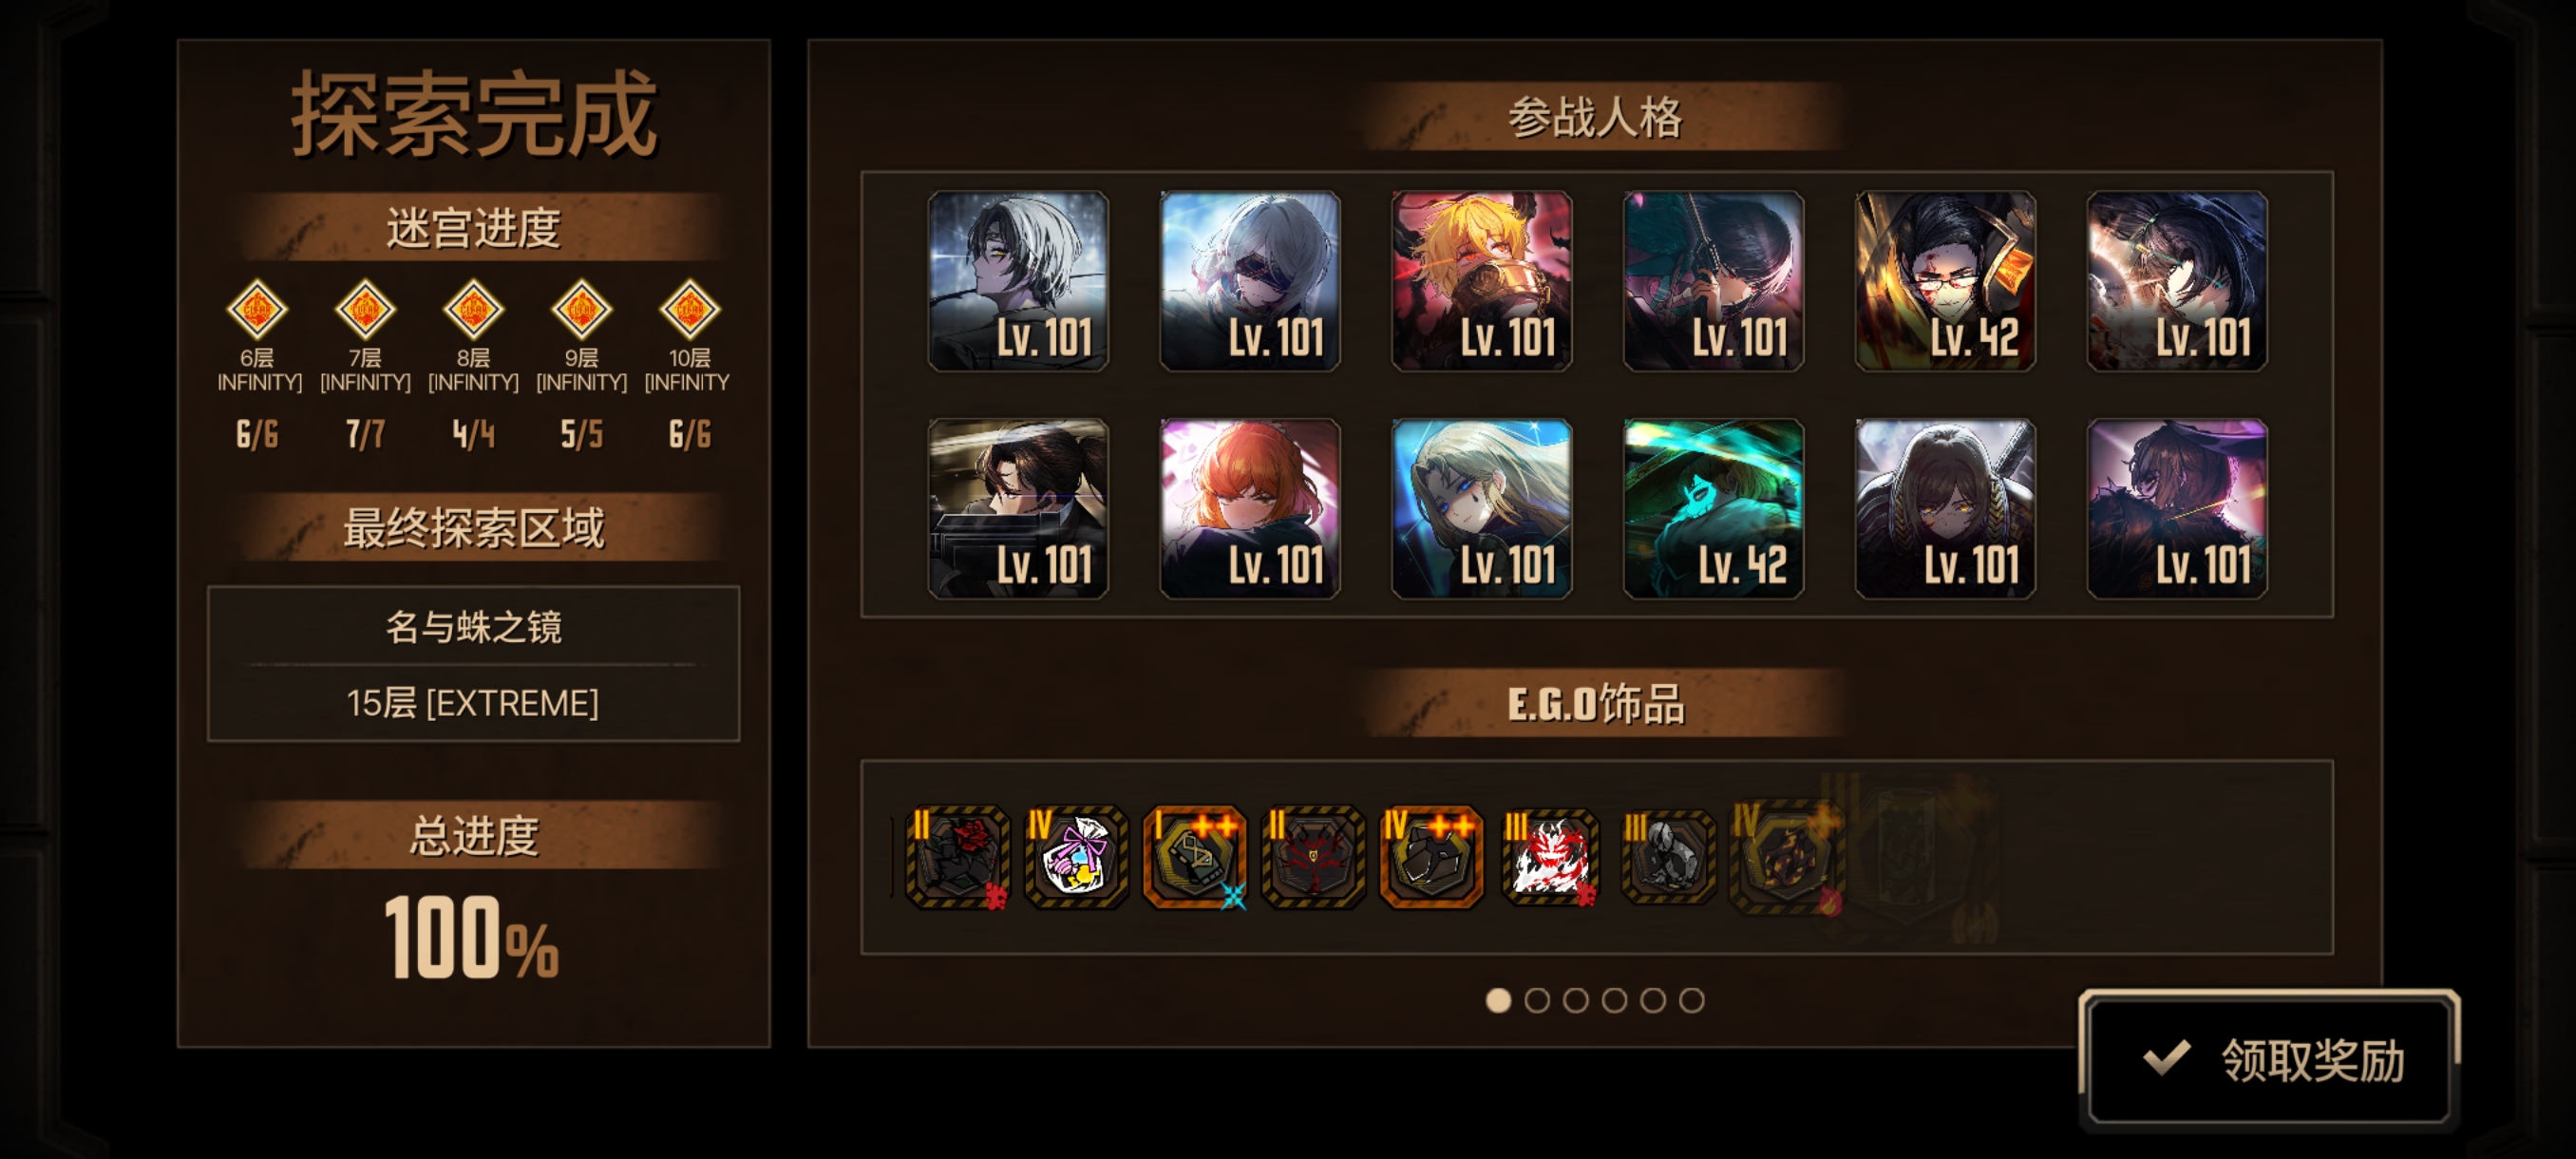Viewport: 2576px width, 1159px height.
Task: Select the blonde red-background Lv. 101 portrait
Action: coord(1481,281)
